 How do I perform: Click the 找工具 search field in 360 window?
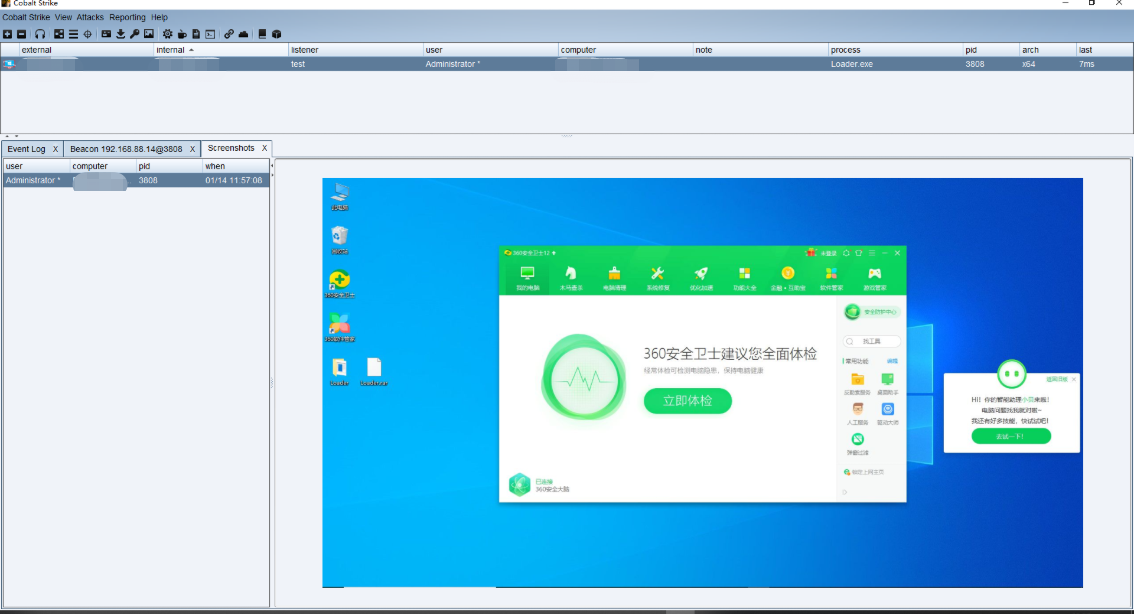coord(871,341)
